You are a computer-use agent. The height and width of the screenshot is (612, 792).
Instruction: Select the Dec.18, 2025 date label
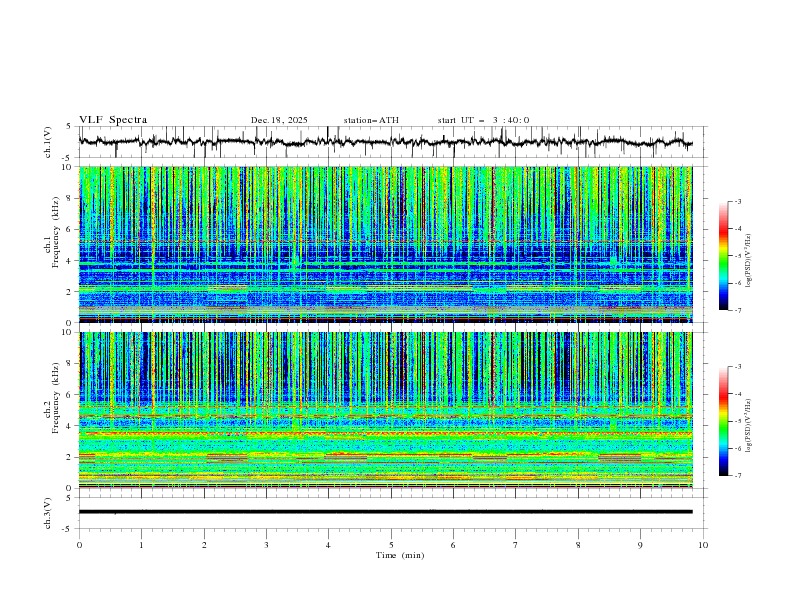(279, 120)
